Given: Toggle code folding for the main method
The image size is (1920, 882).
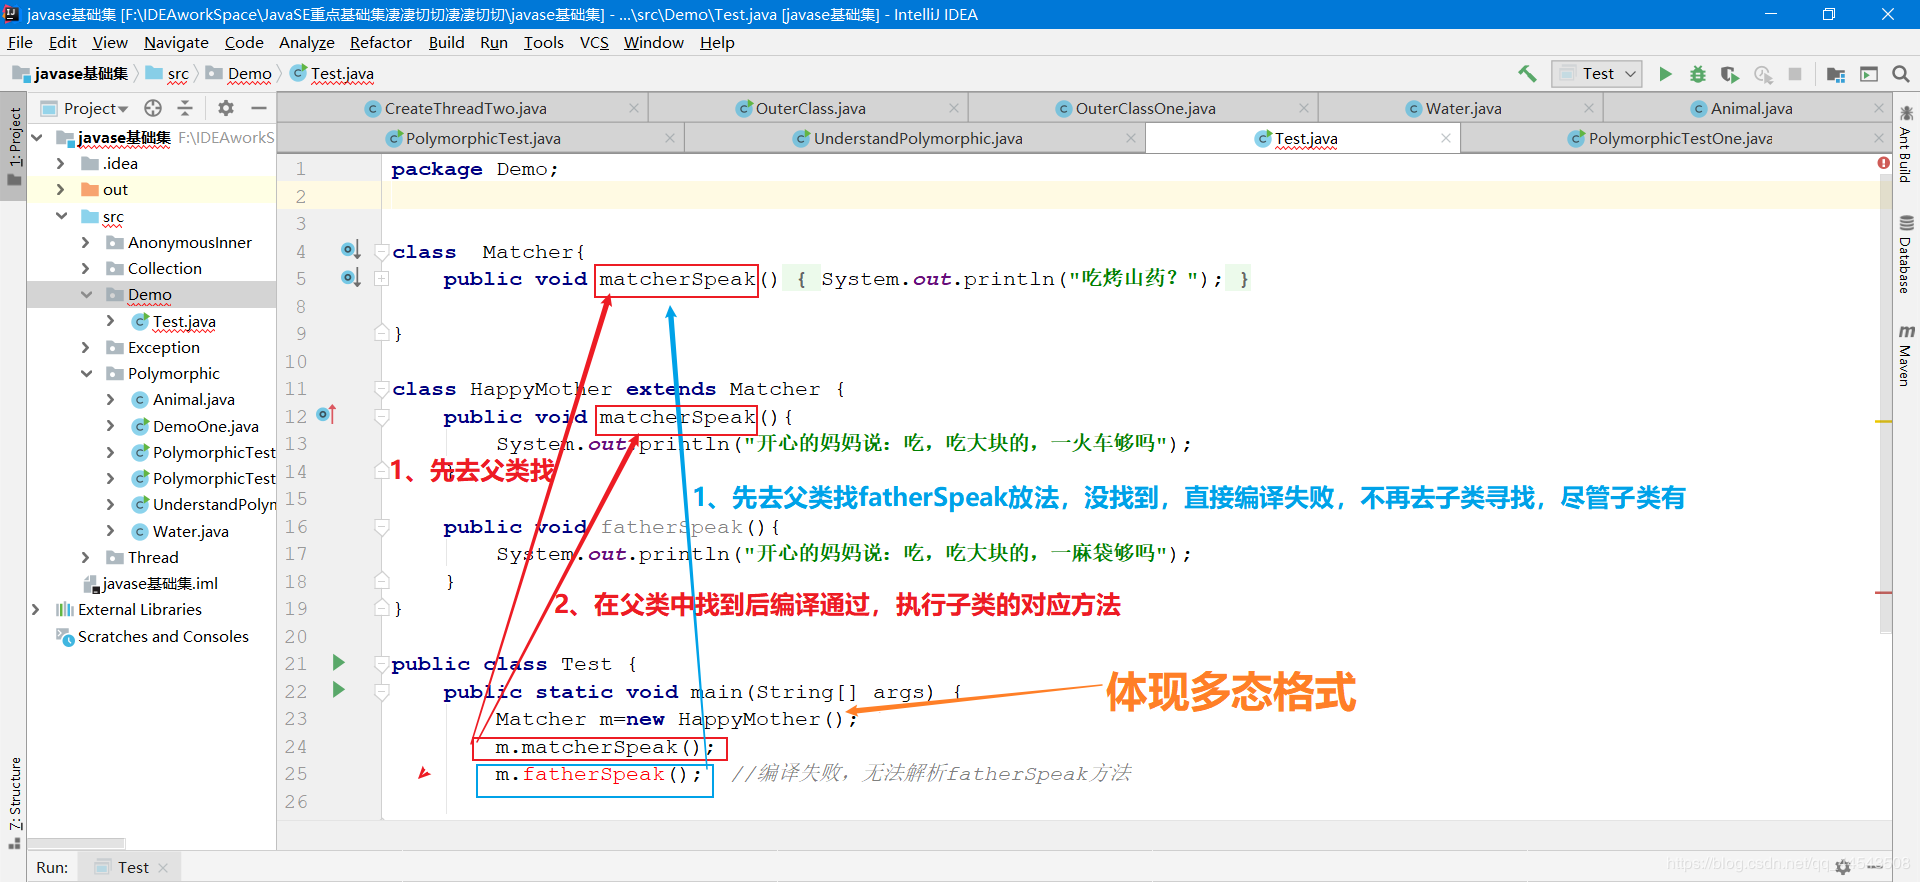Looking at the screenshot, I should (382, 691).
